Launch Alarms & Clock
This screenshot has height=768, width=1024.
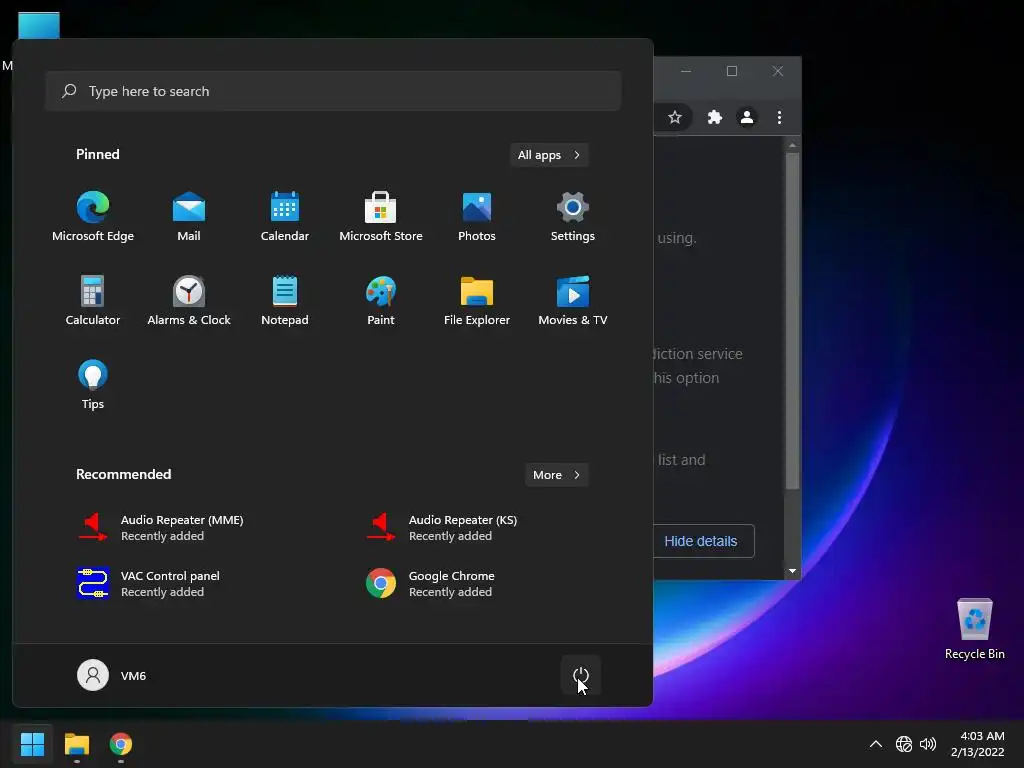[x=189, y=300]
